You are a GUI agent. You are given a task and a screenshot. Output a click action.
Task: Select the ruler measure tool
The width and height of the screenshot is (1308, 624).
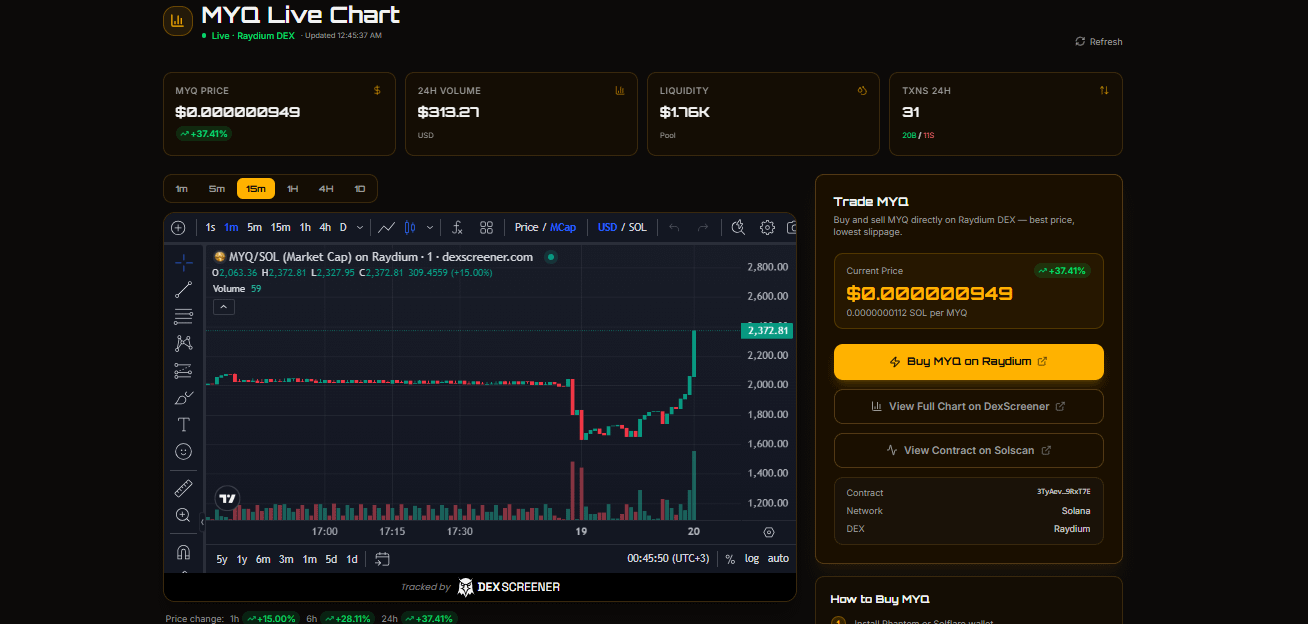tap(184, 488)
